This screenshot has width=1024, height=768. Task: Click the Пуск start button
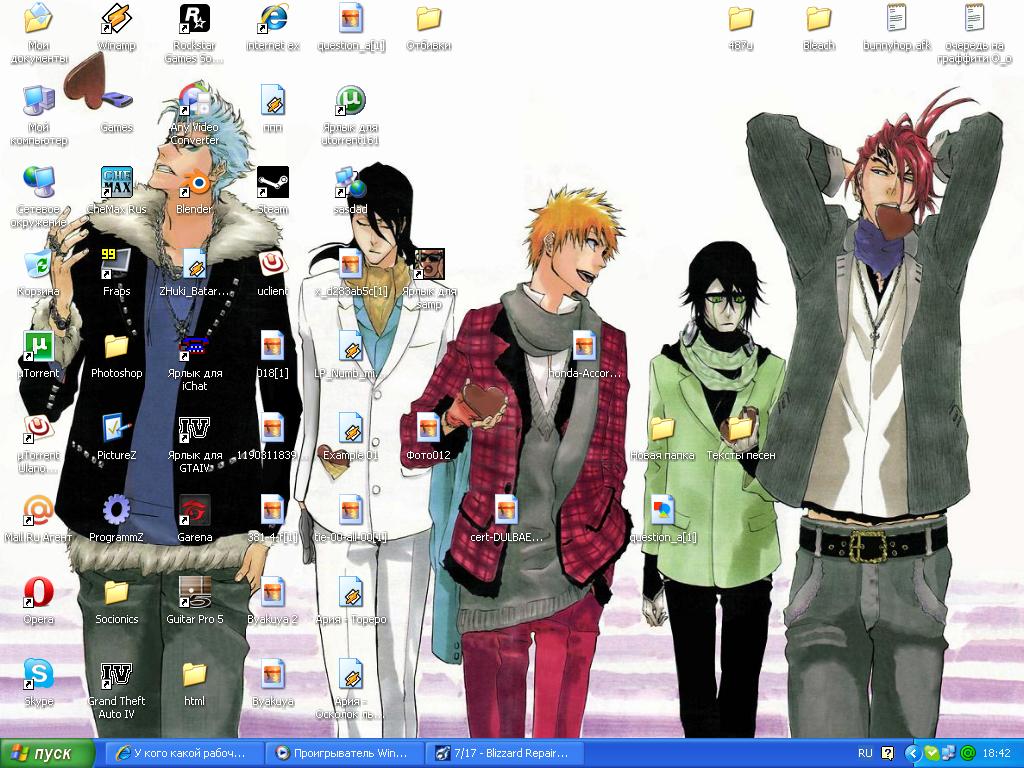(x=48, y=753)
